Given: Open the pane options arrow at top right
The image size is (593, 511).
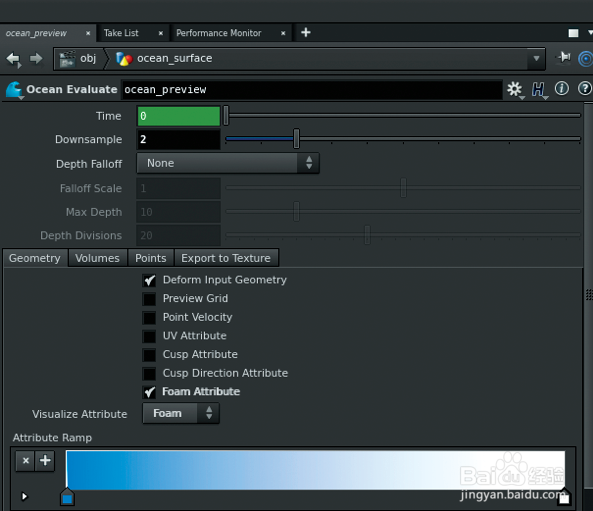Looking at the screenshot, I should coord(590,33).
